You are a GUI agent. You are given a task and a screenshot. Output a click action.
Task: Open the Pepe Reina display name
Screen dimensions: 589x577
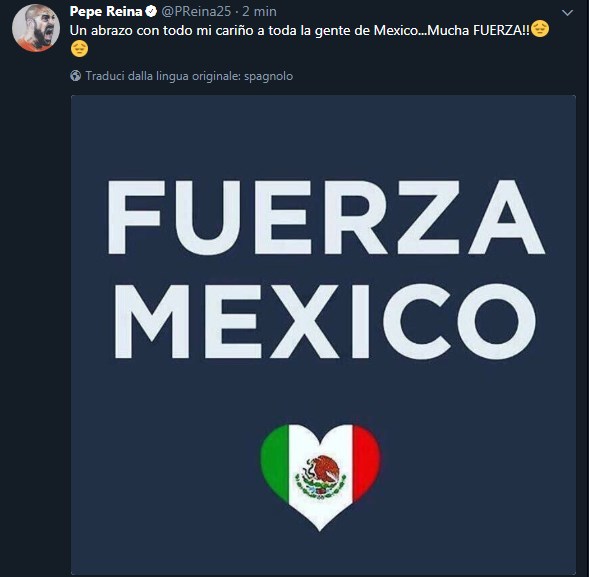point(106,12)
